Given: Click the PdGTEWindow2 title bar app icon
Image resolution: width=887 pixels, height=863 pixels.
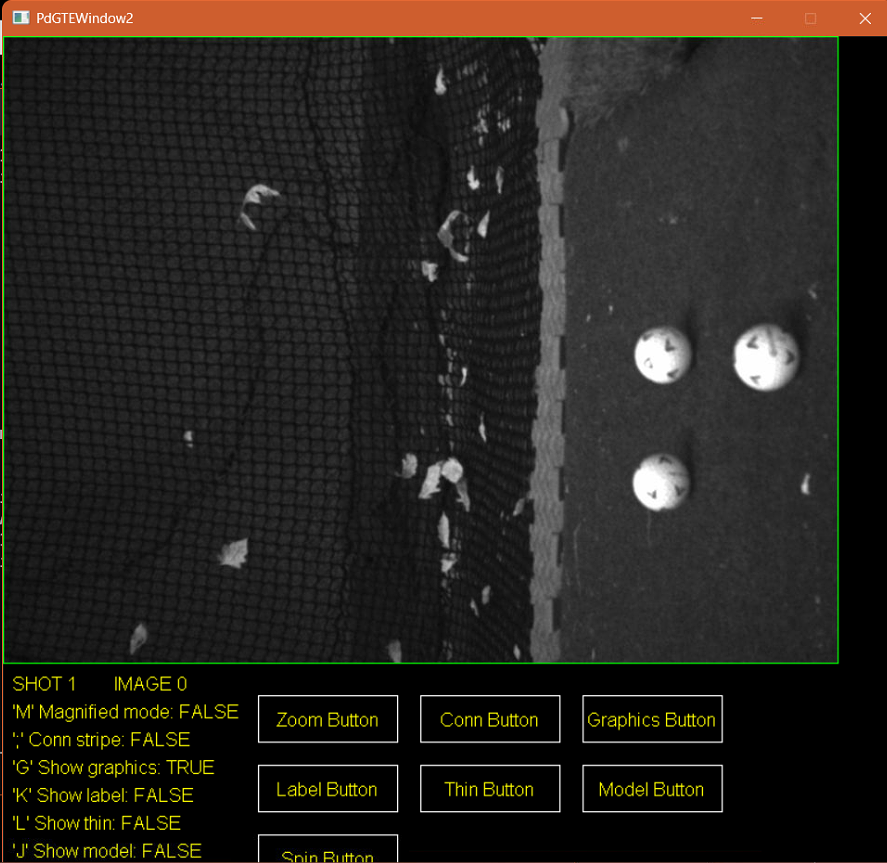Looking at the screenshot, I should tap(21, 18).
